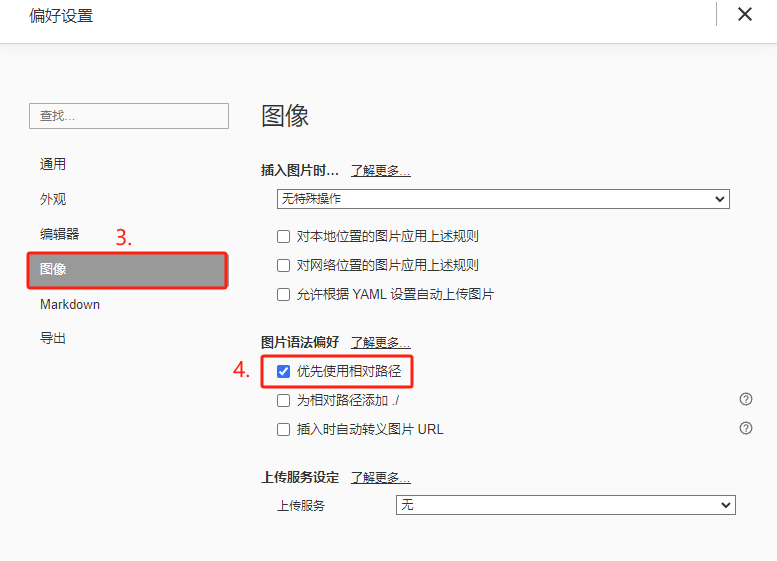The width and height of the screenshot is (777, 561).
Task: Click the help icon beside 为相对路径添加 ./
Action: click(x=746, y=399)
